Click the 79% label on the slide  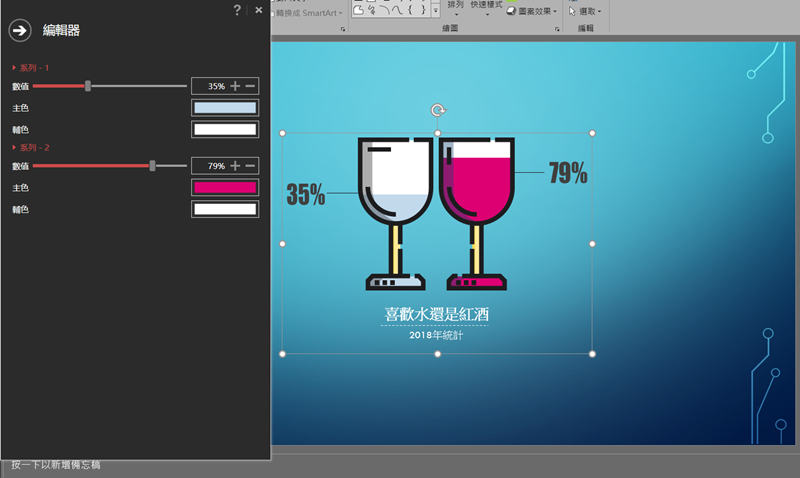[x=568, y=172]
